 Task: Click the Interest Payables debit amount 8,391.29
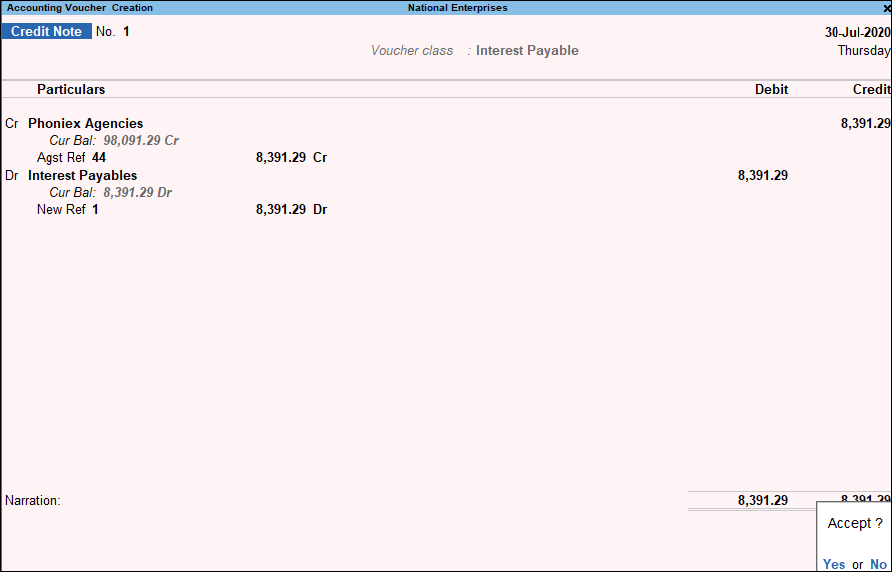tap(762, 175)
